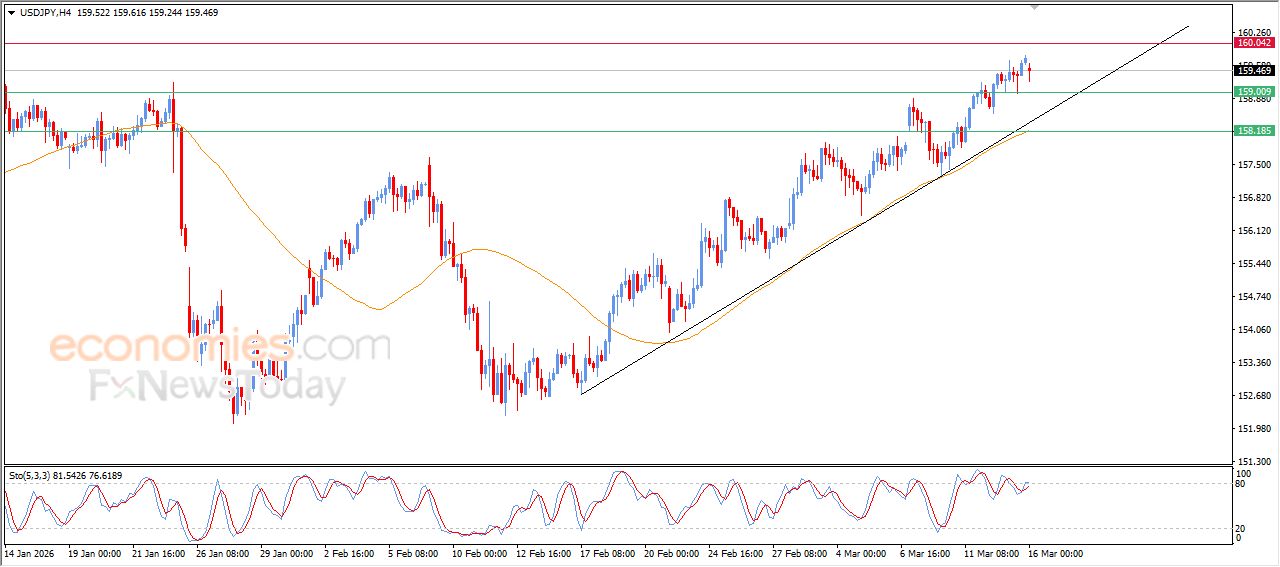Screen dimensions: 1280x567
Task: Click the USDJPY,H4 chart title text
Action: click(x=45, y=13)
